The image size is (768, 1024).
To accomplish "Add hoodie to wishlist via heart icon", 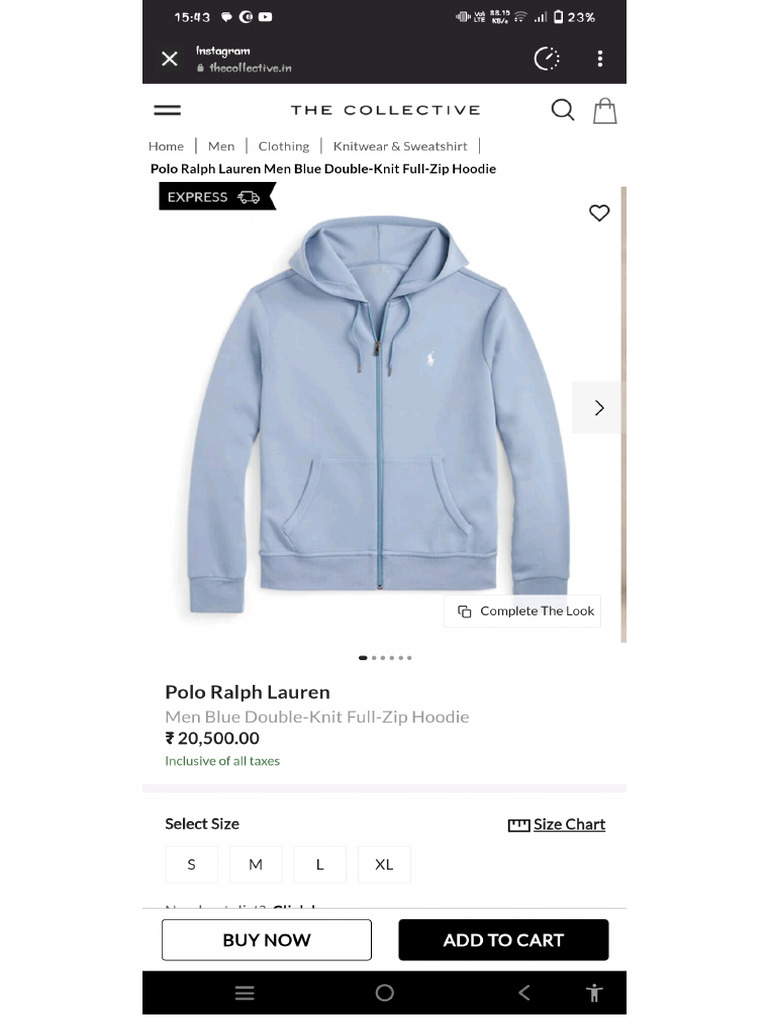I will (x=599, y=213).
